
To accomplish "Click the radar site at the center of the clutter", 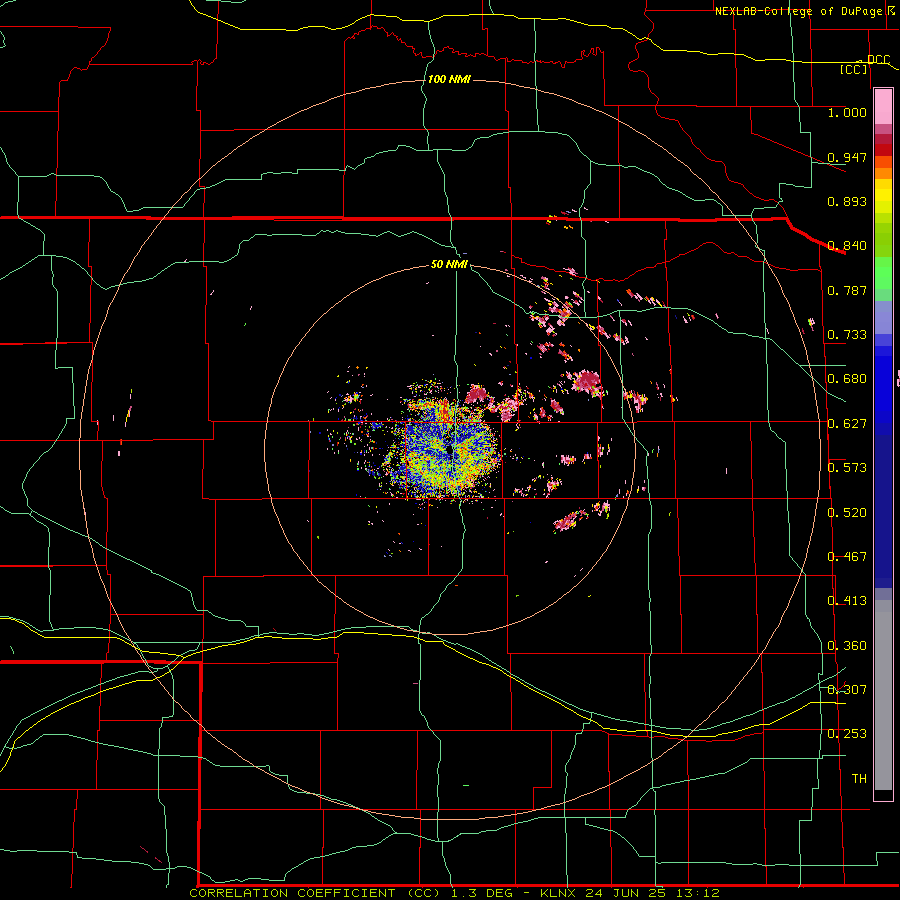I will pos(449,451).
